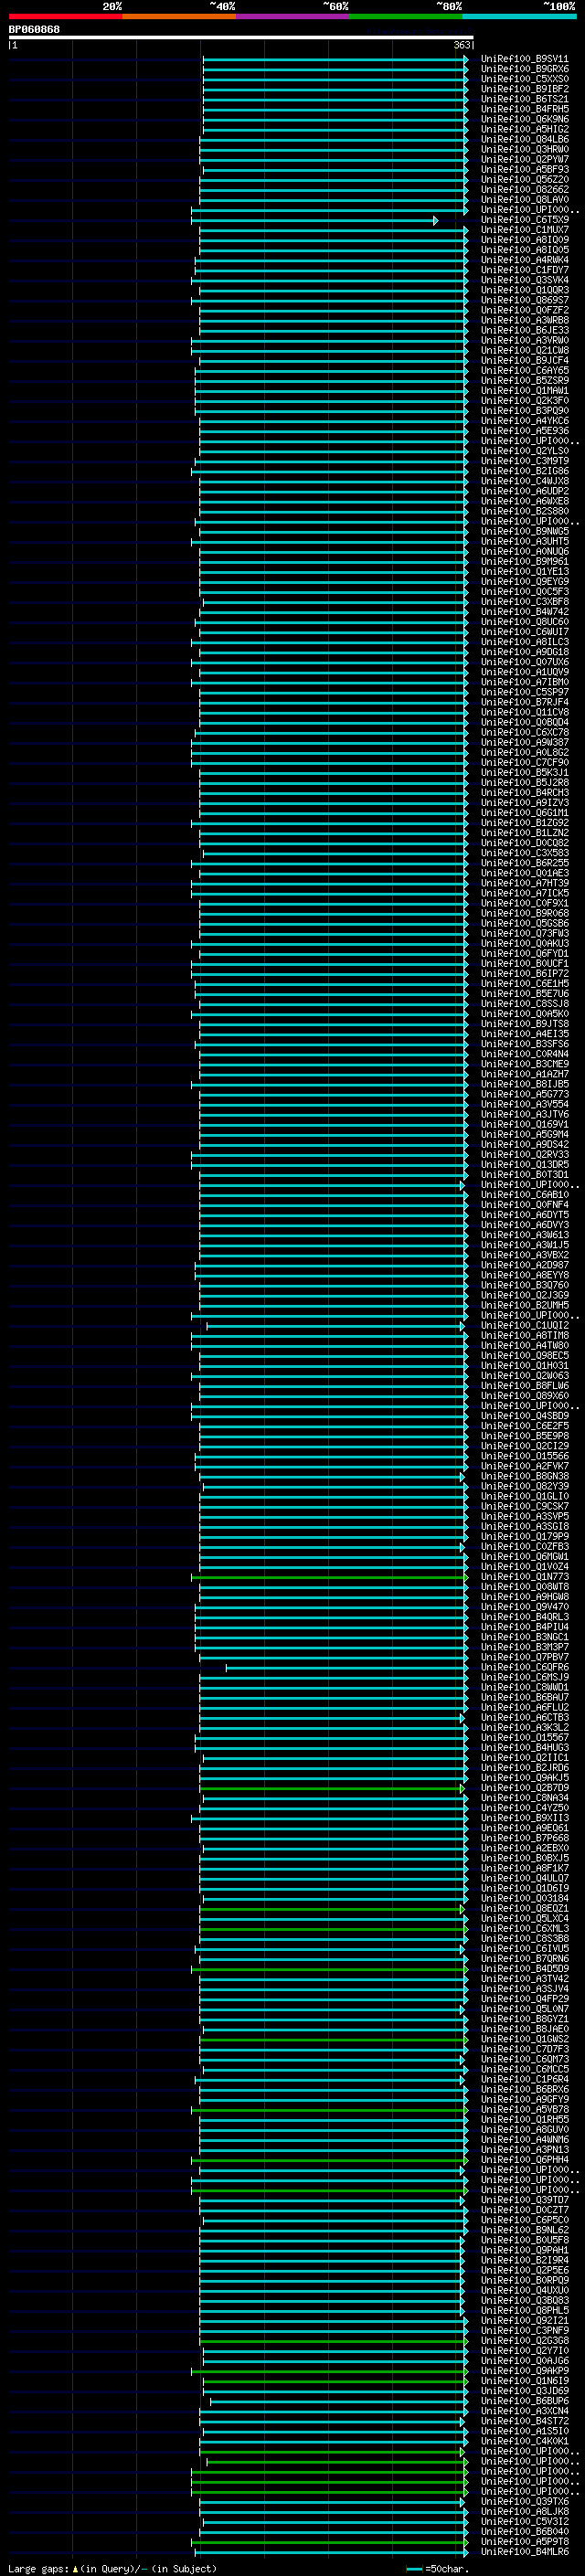Choose the UniRef100_Q1QQR3 entry
The height and width of the screenshot is (2576, 585).
pos(524,290)
